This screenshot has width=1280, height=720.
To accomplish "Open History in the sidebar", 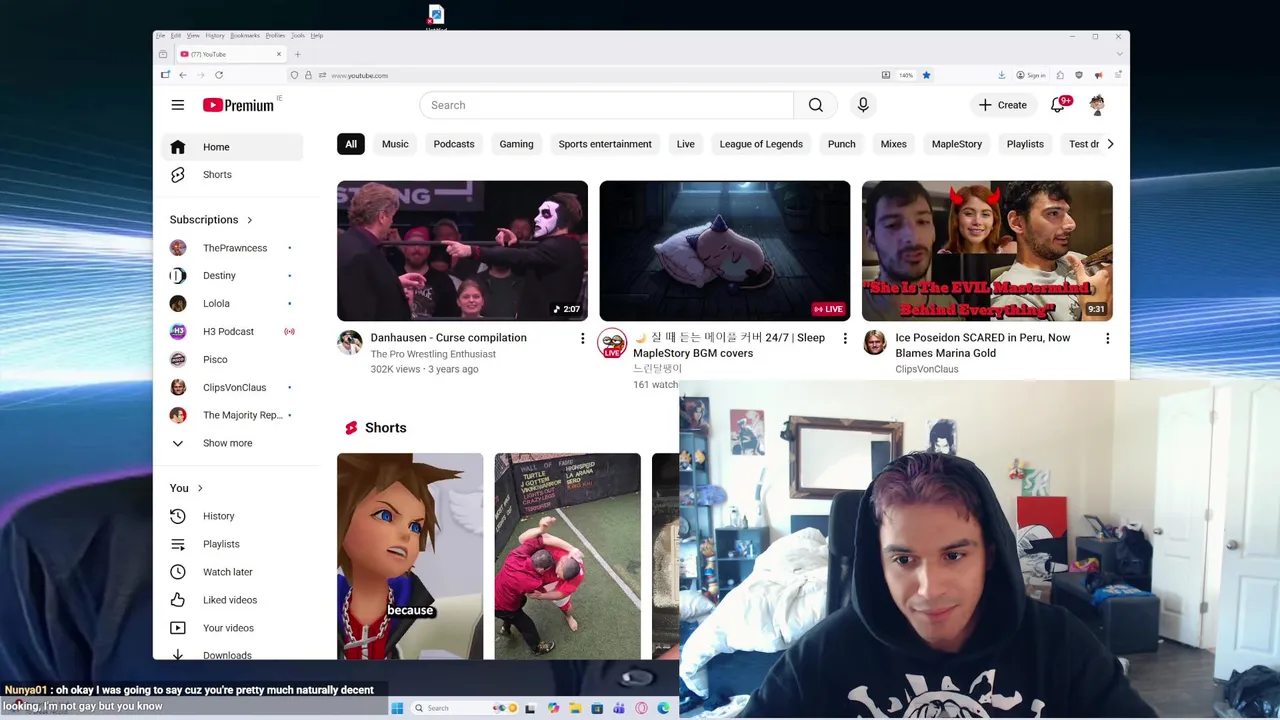I will pyautogui.click(x=232, y=516).
